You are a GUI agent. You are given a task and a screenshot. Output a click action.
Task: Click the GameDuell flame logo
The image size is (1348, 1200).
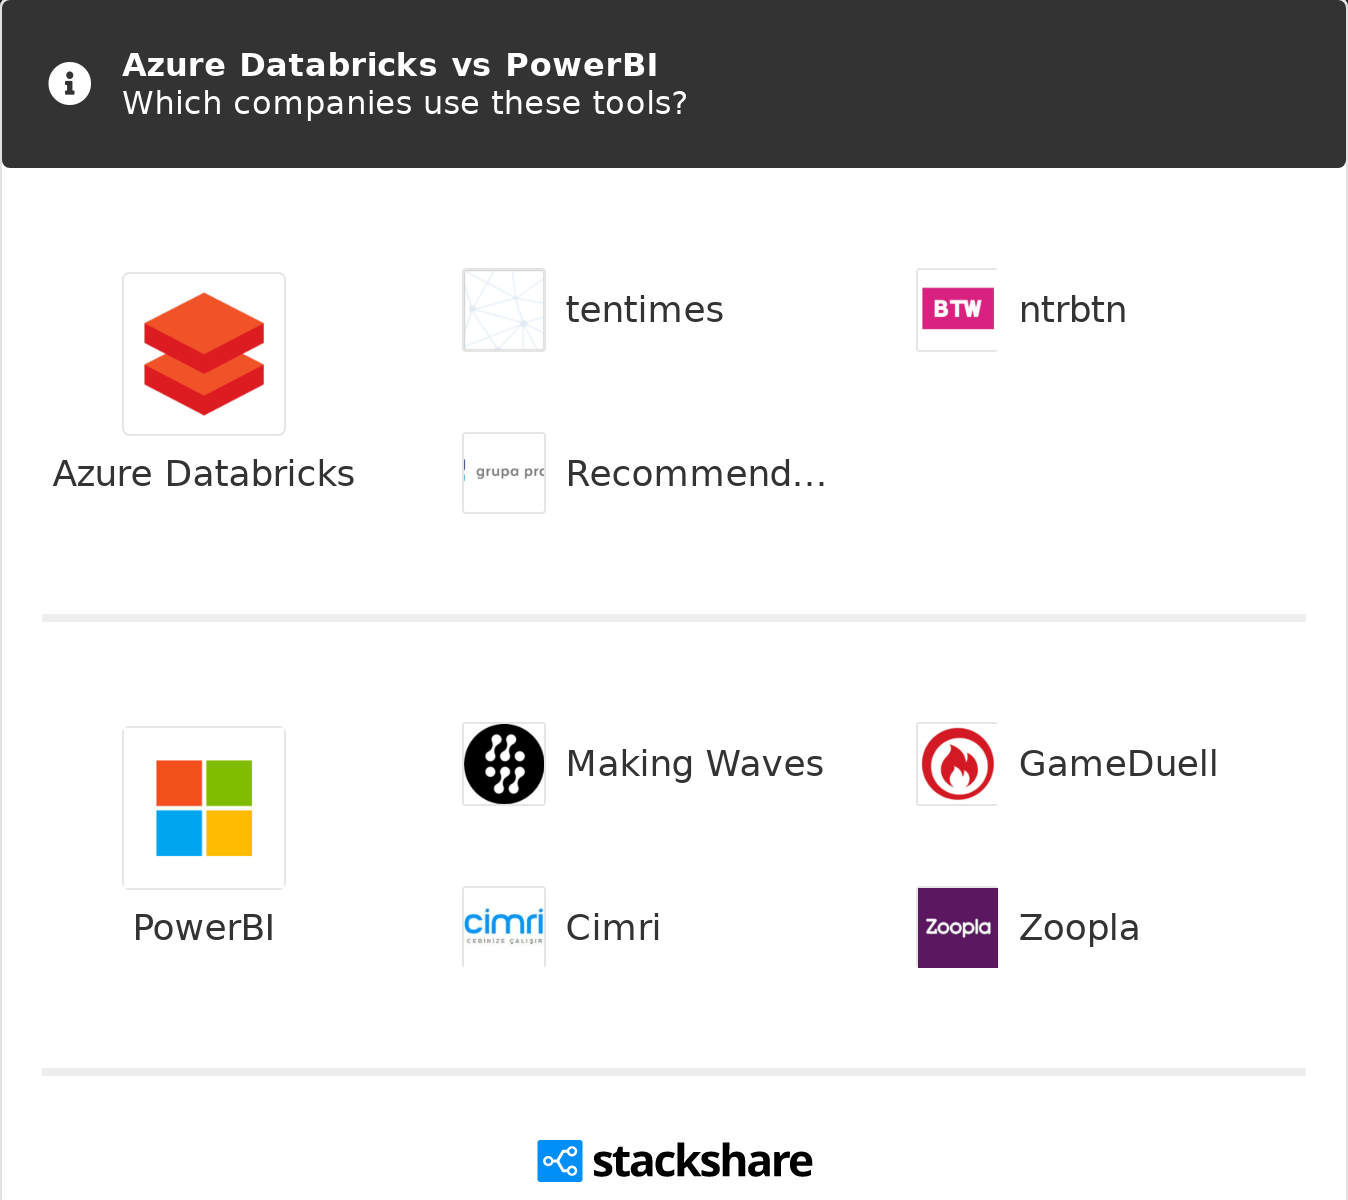(x=957, y=764)
